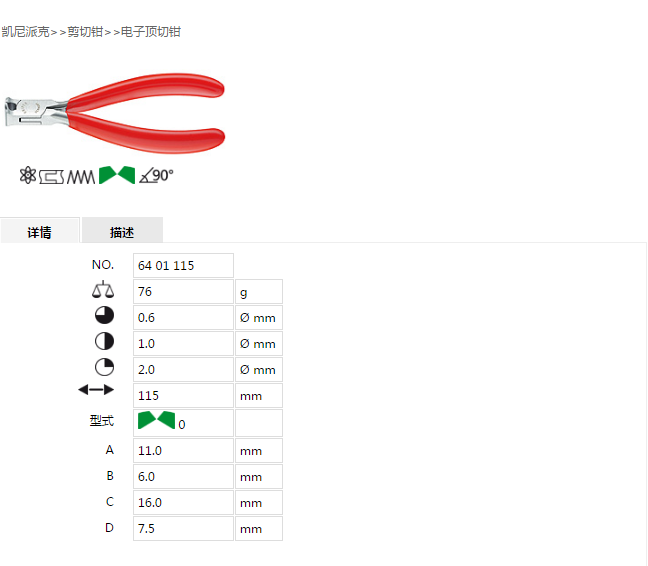Click the red pliers product image
This screenshot has width=648, height=566.
coord(114,113)
